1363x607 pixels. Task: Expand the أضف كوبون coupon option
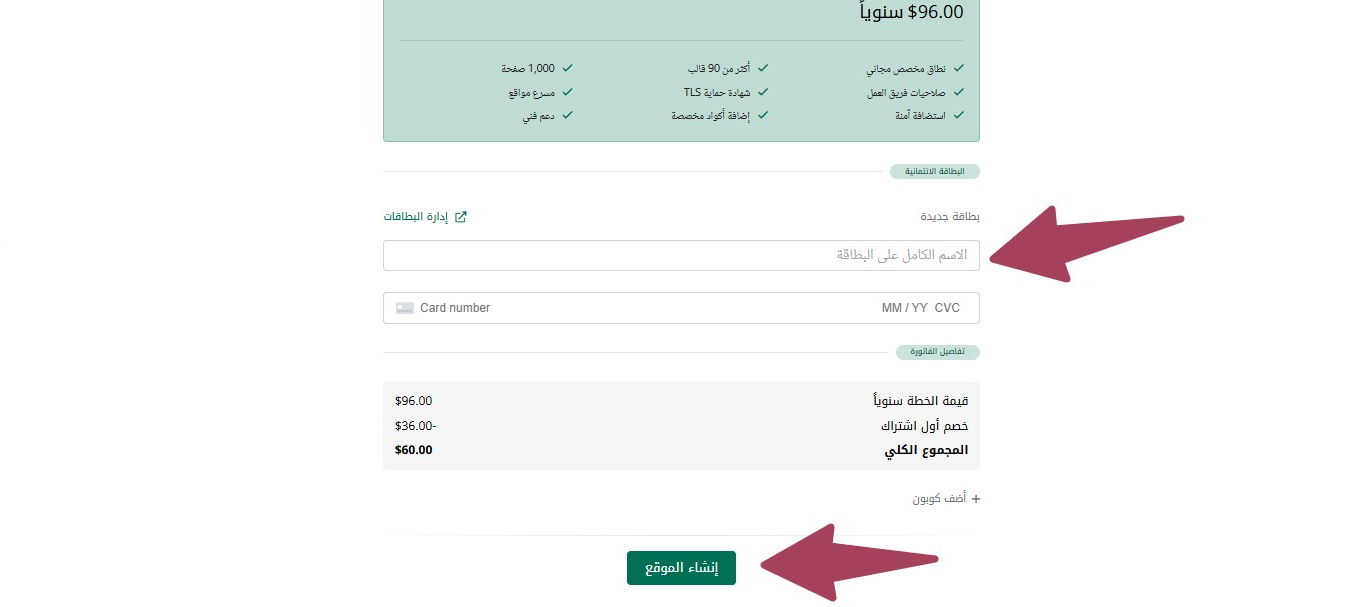coord(940,499)
